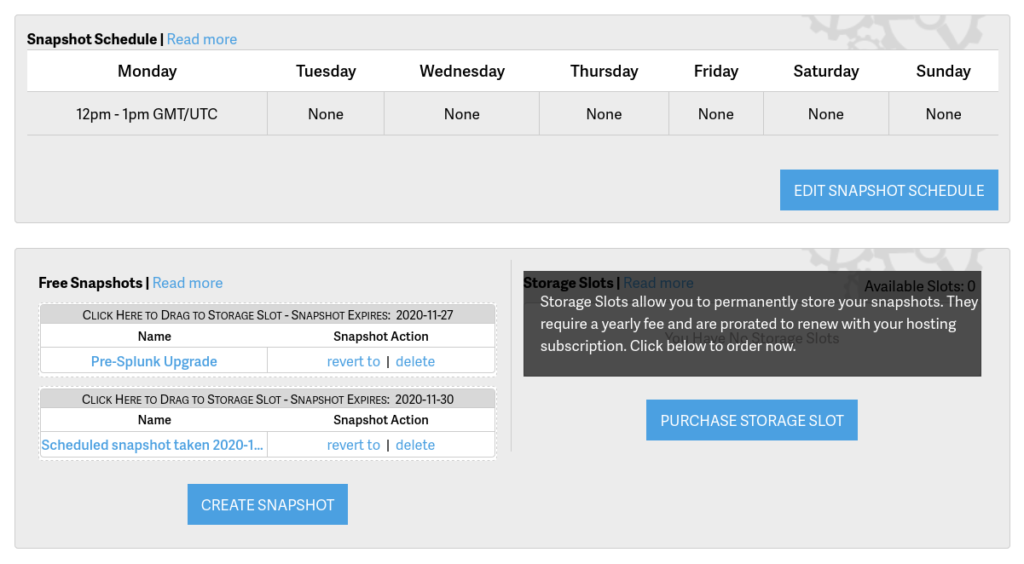Image resolution: width=1024 pixels, height=564 pixels.
Task: Open the Scheduled snapshot taken 2020 entry
Action: [152, 445]
